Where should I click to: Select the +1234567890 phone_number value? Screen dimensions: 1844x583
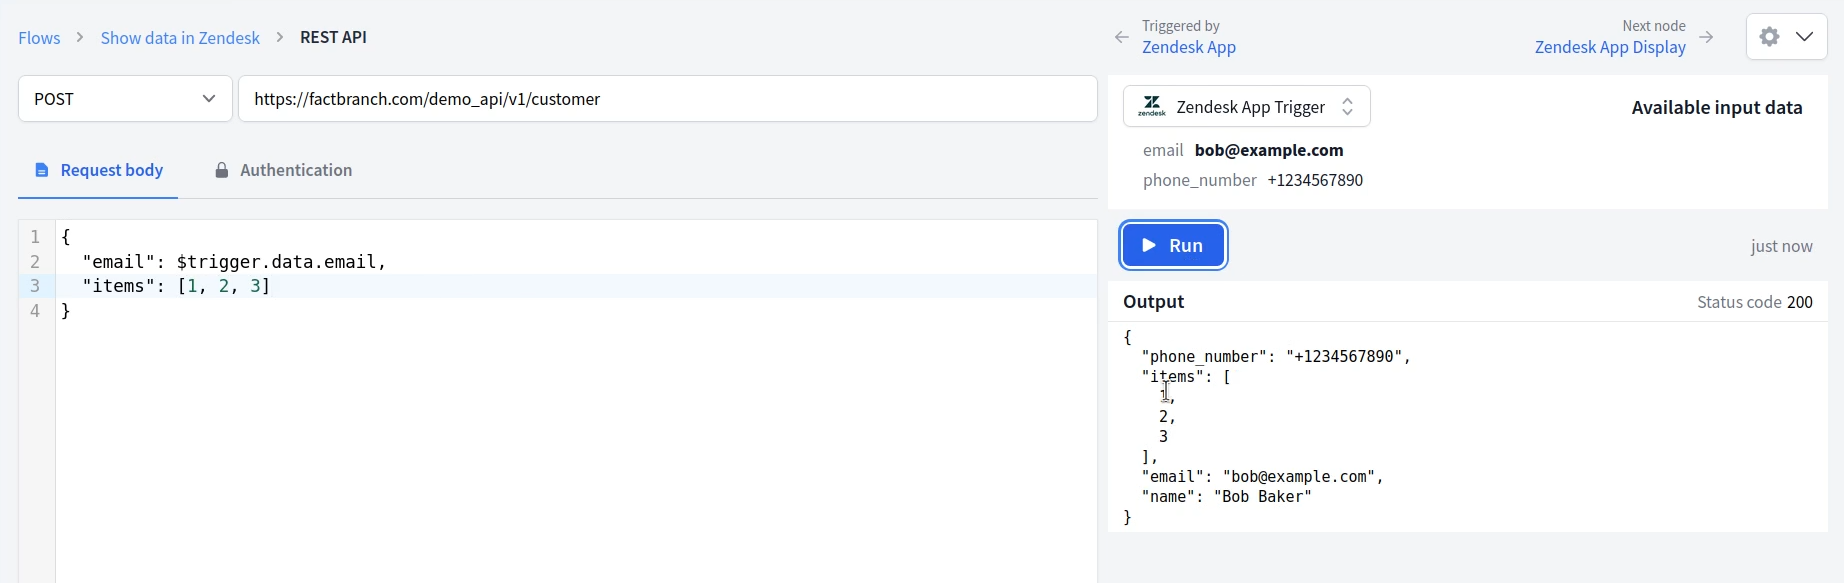[1315, 180]
